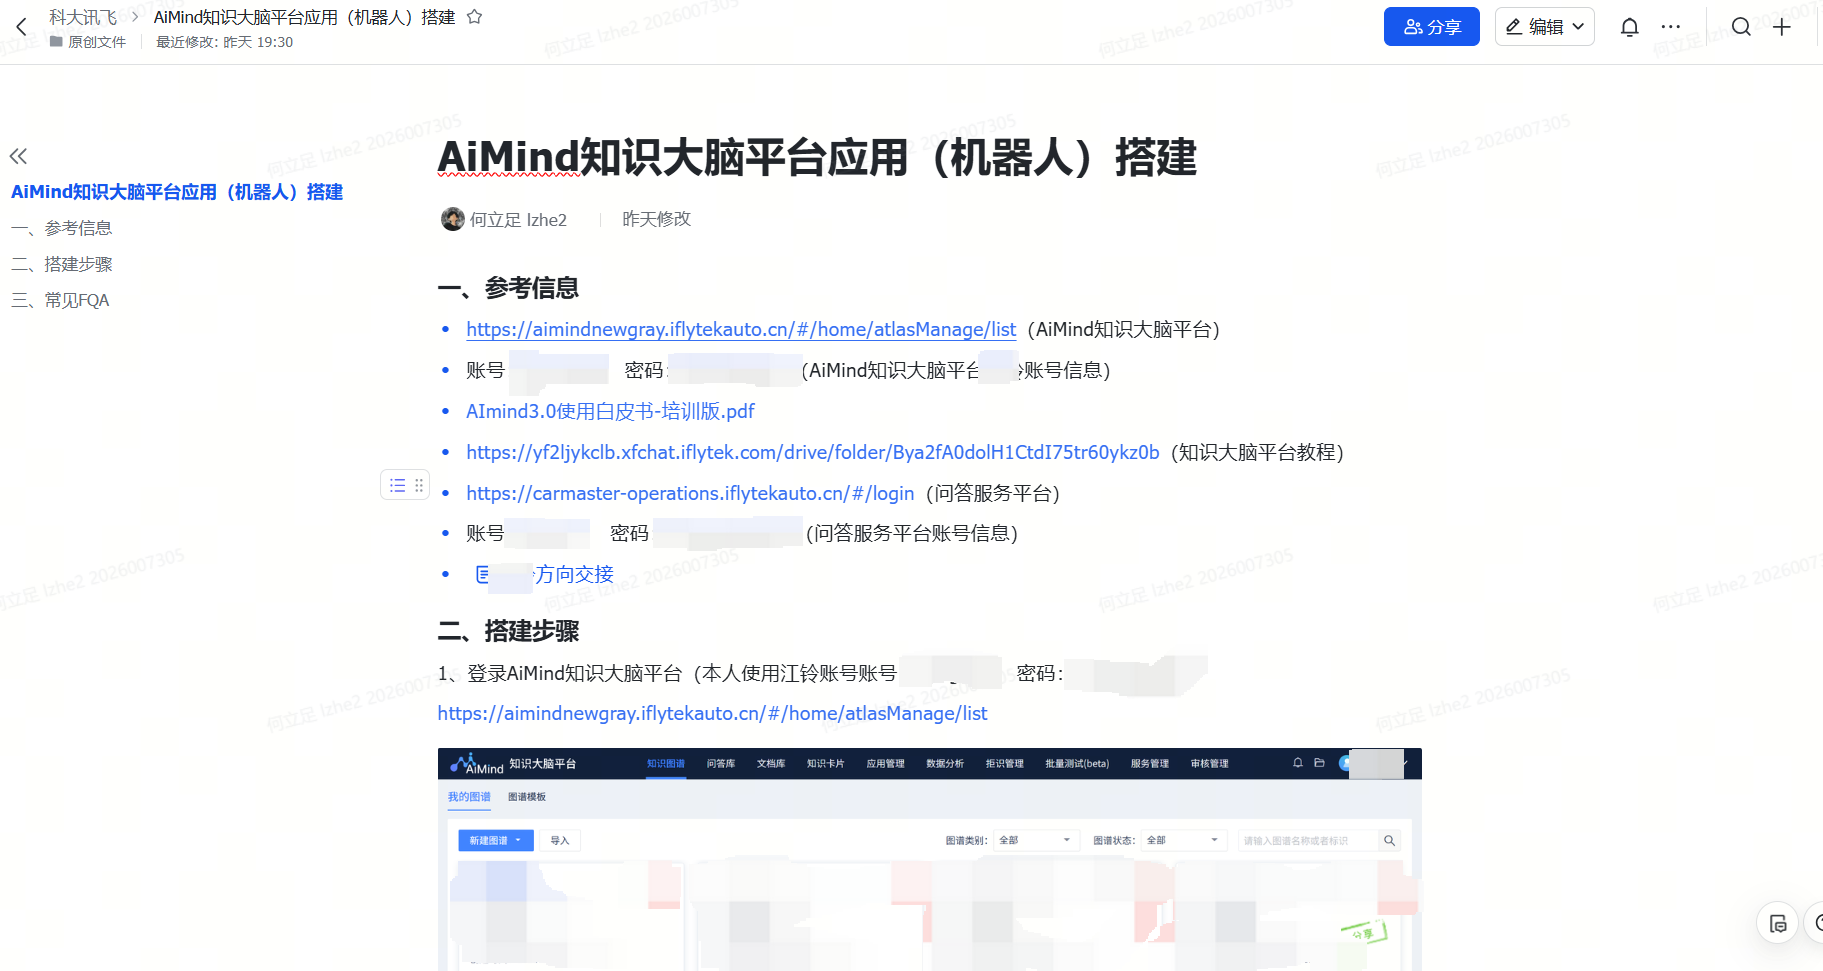Click the document name in the breadcrumb
The height and width of the screenshot is (971, 1823).
(x=304, y=17)
